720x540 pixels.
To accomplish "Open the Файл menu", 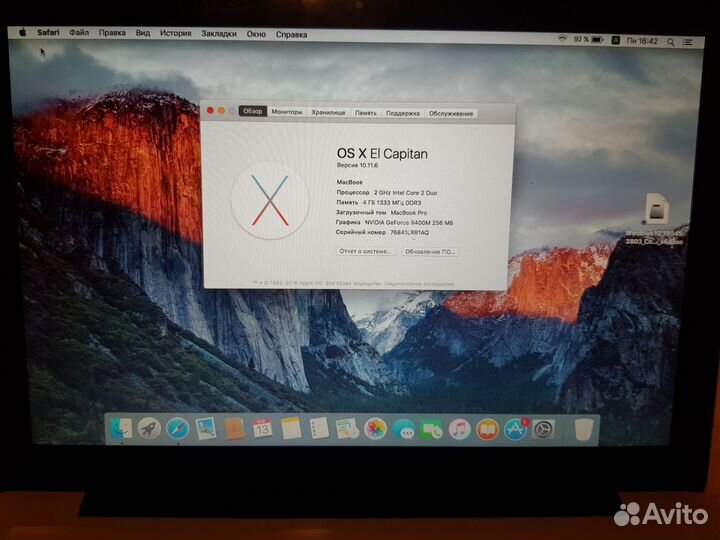I will [79, 33].
